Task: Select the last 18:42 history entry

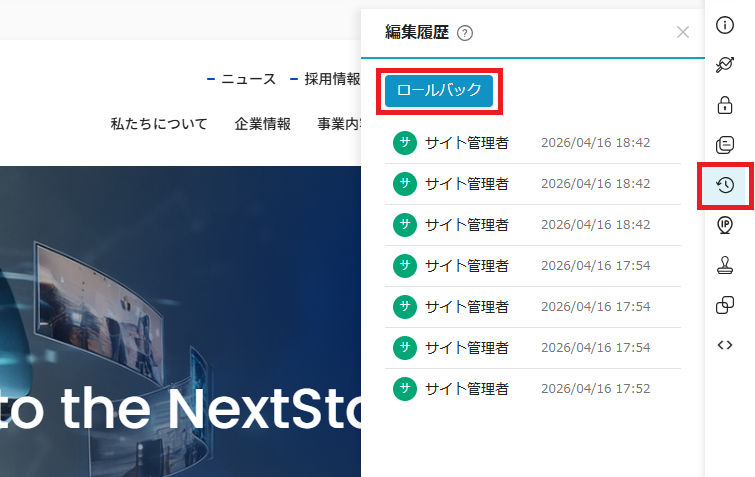Action: pos(532,225)
